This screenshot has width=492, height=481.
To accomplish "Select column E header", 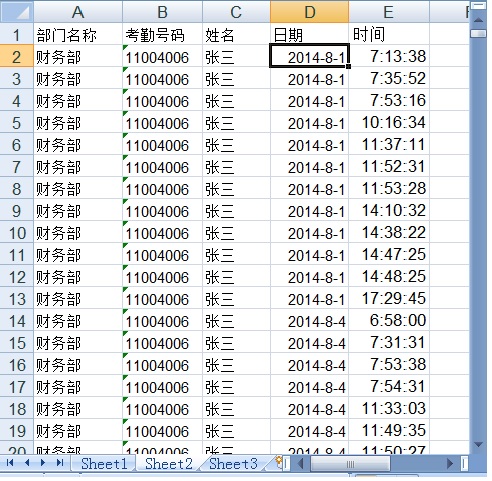I will point(389,12).
